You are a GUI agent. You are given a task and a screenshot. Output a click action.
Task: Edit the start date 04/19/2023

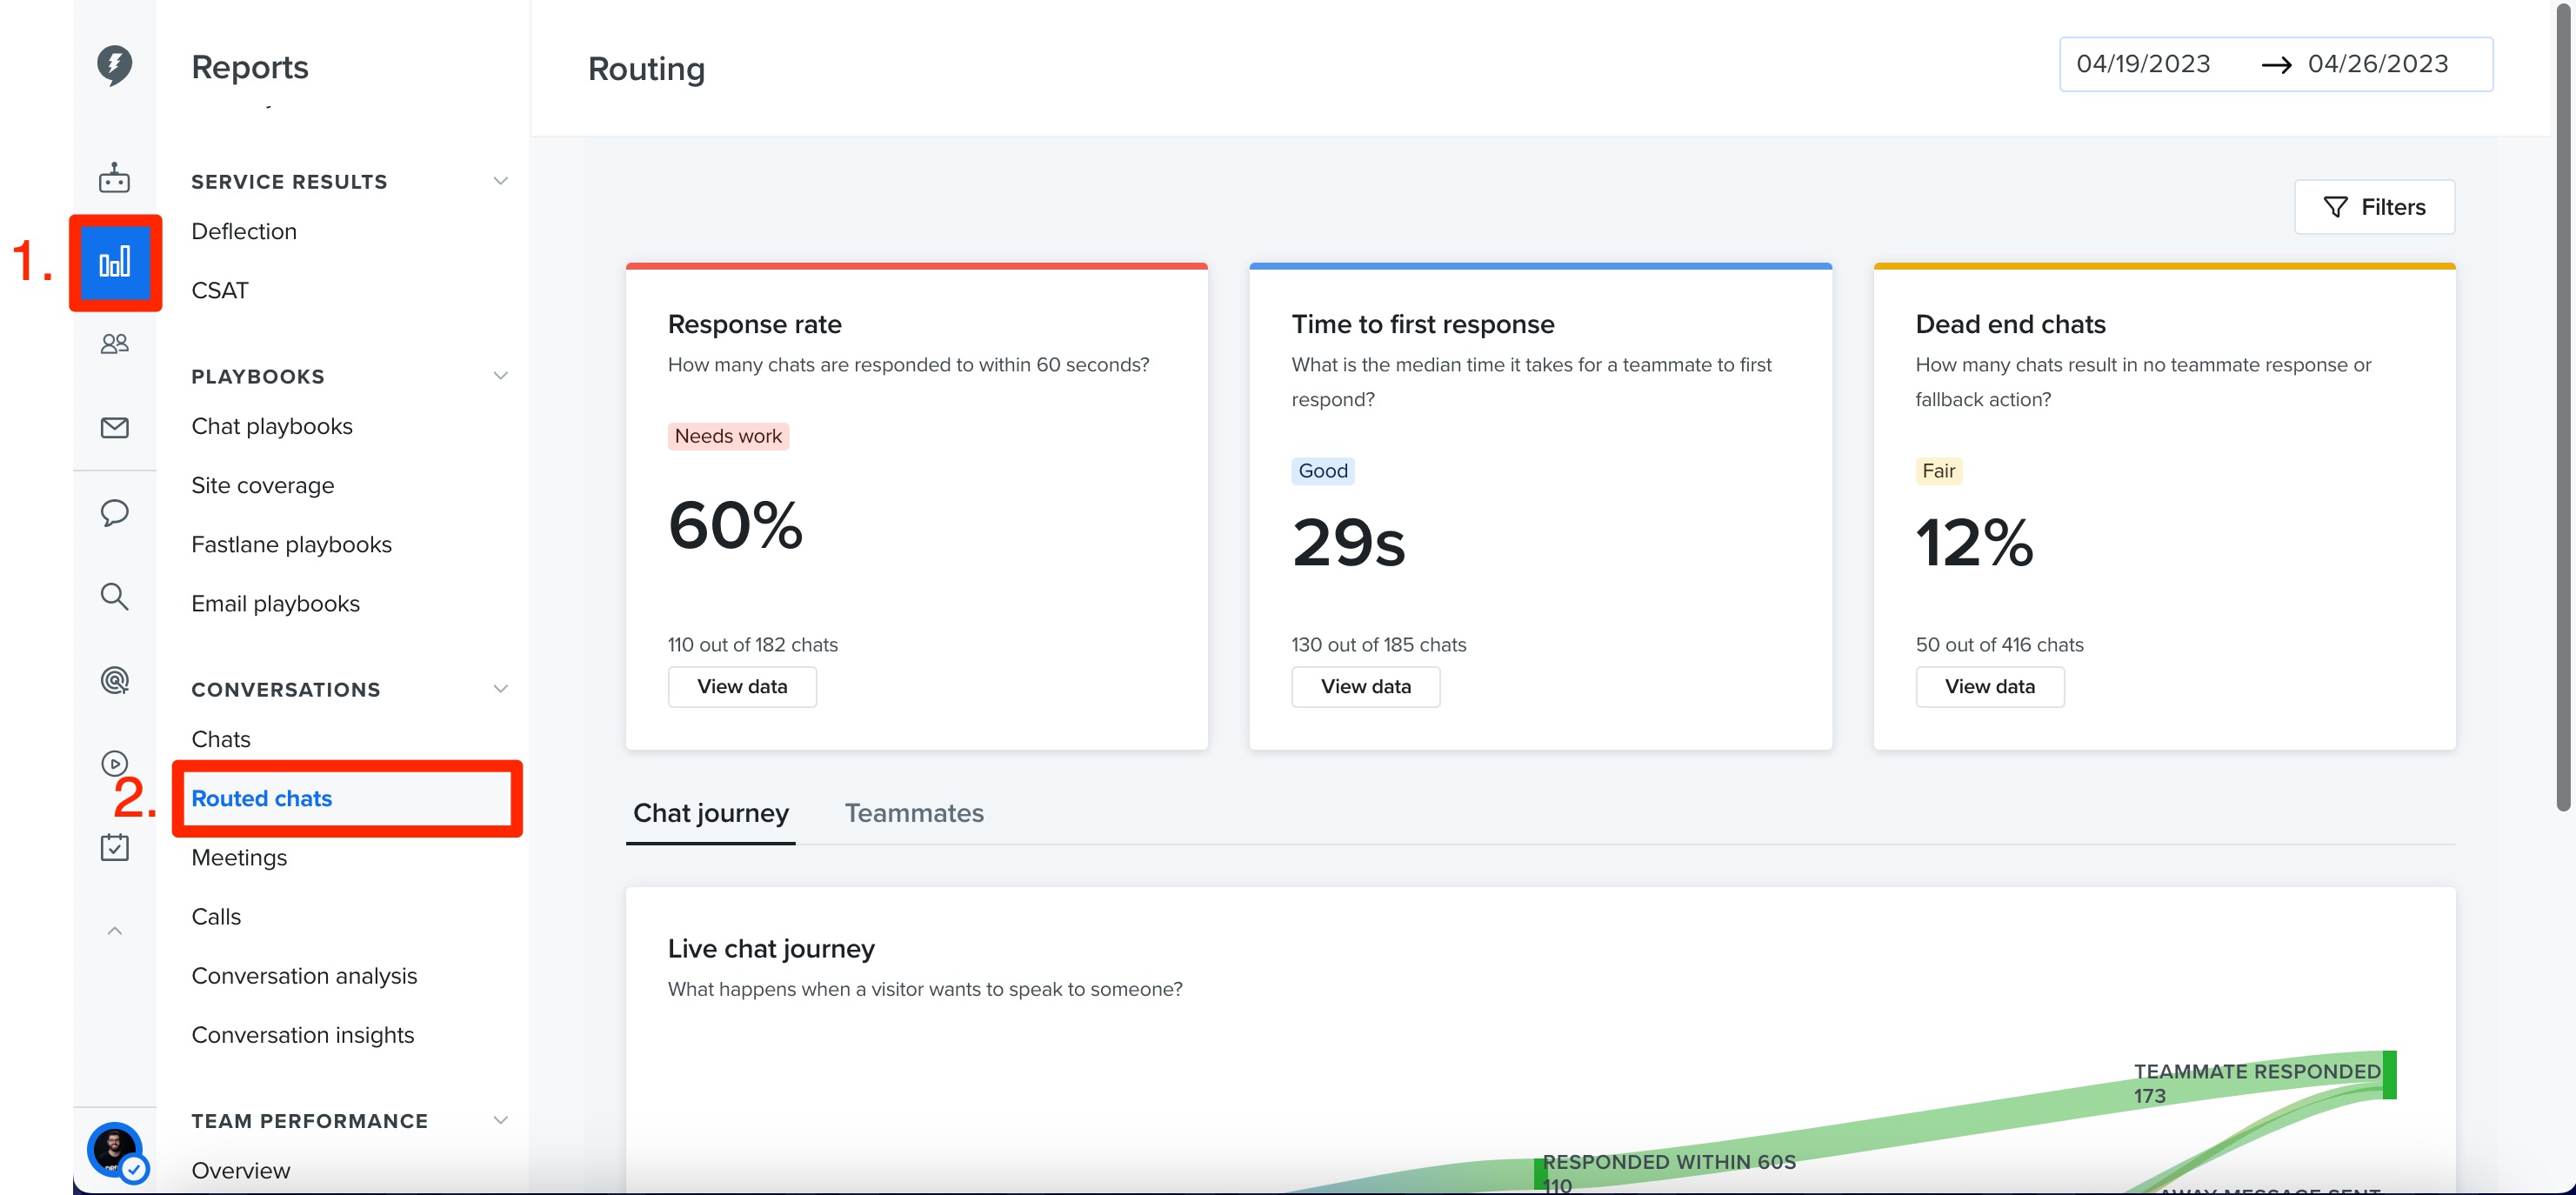coord(2143,64)
